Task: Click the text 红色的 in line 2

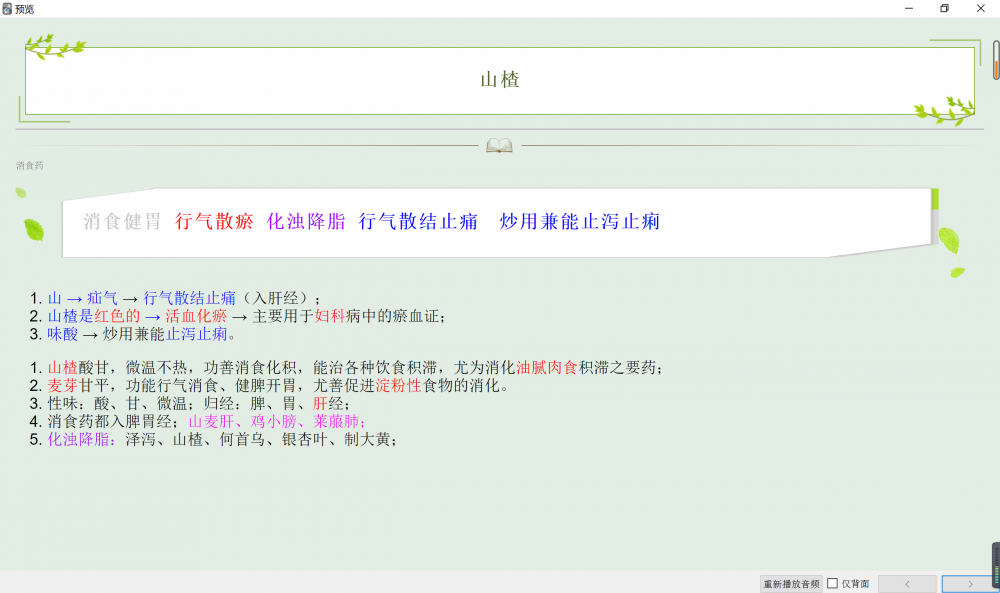Action: 117,316
